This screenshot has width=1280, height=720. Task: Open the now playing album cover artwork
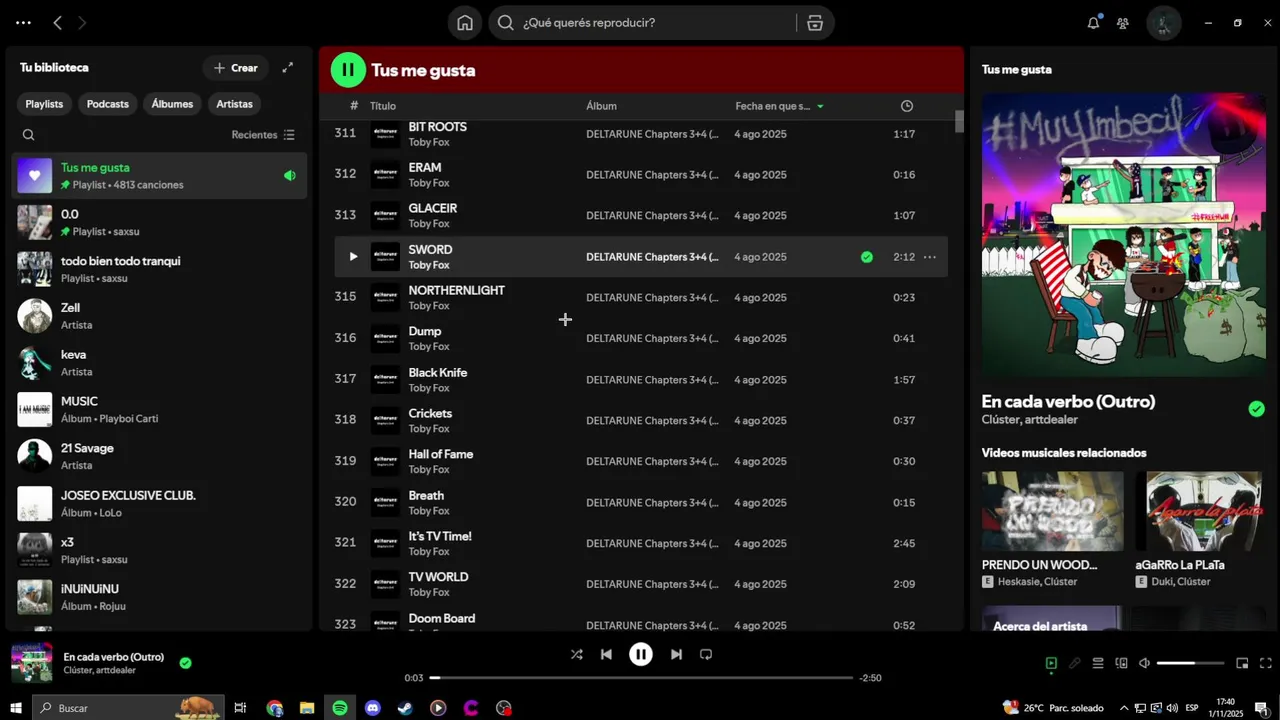[x=1124, y=236]
